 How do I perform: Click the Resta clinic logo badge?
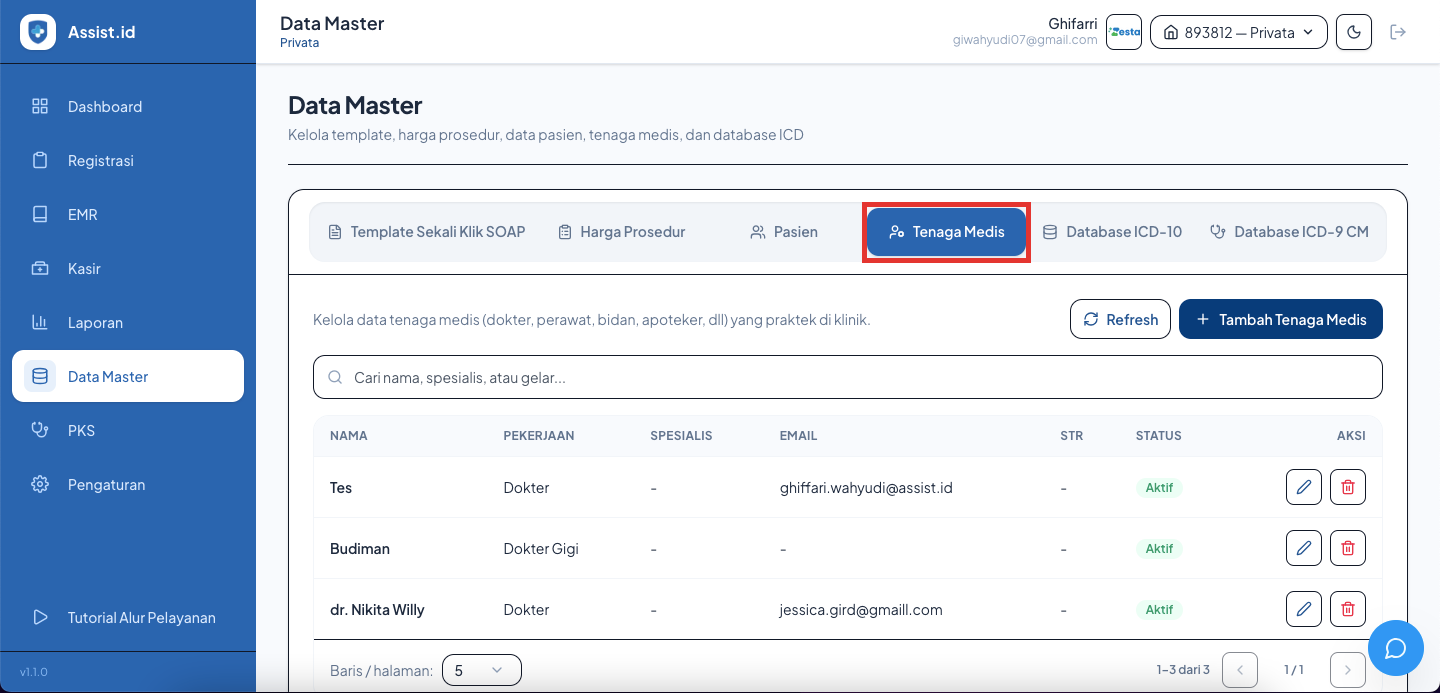click(1124, 32)
